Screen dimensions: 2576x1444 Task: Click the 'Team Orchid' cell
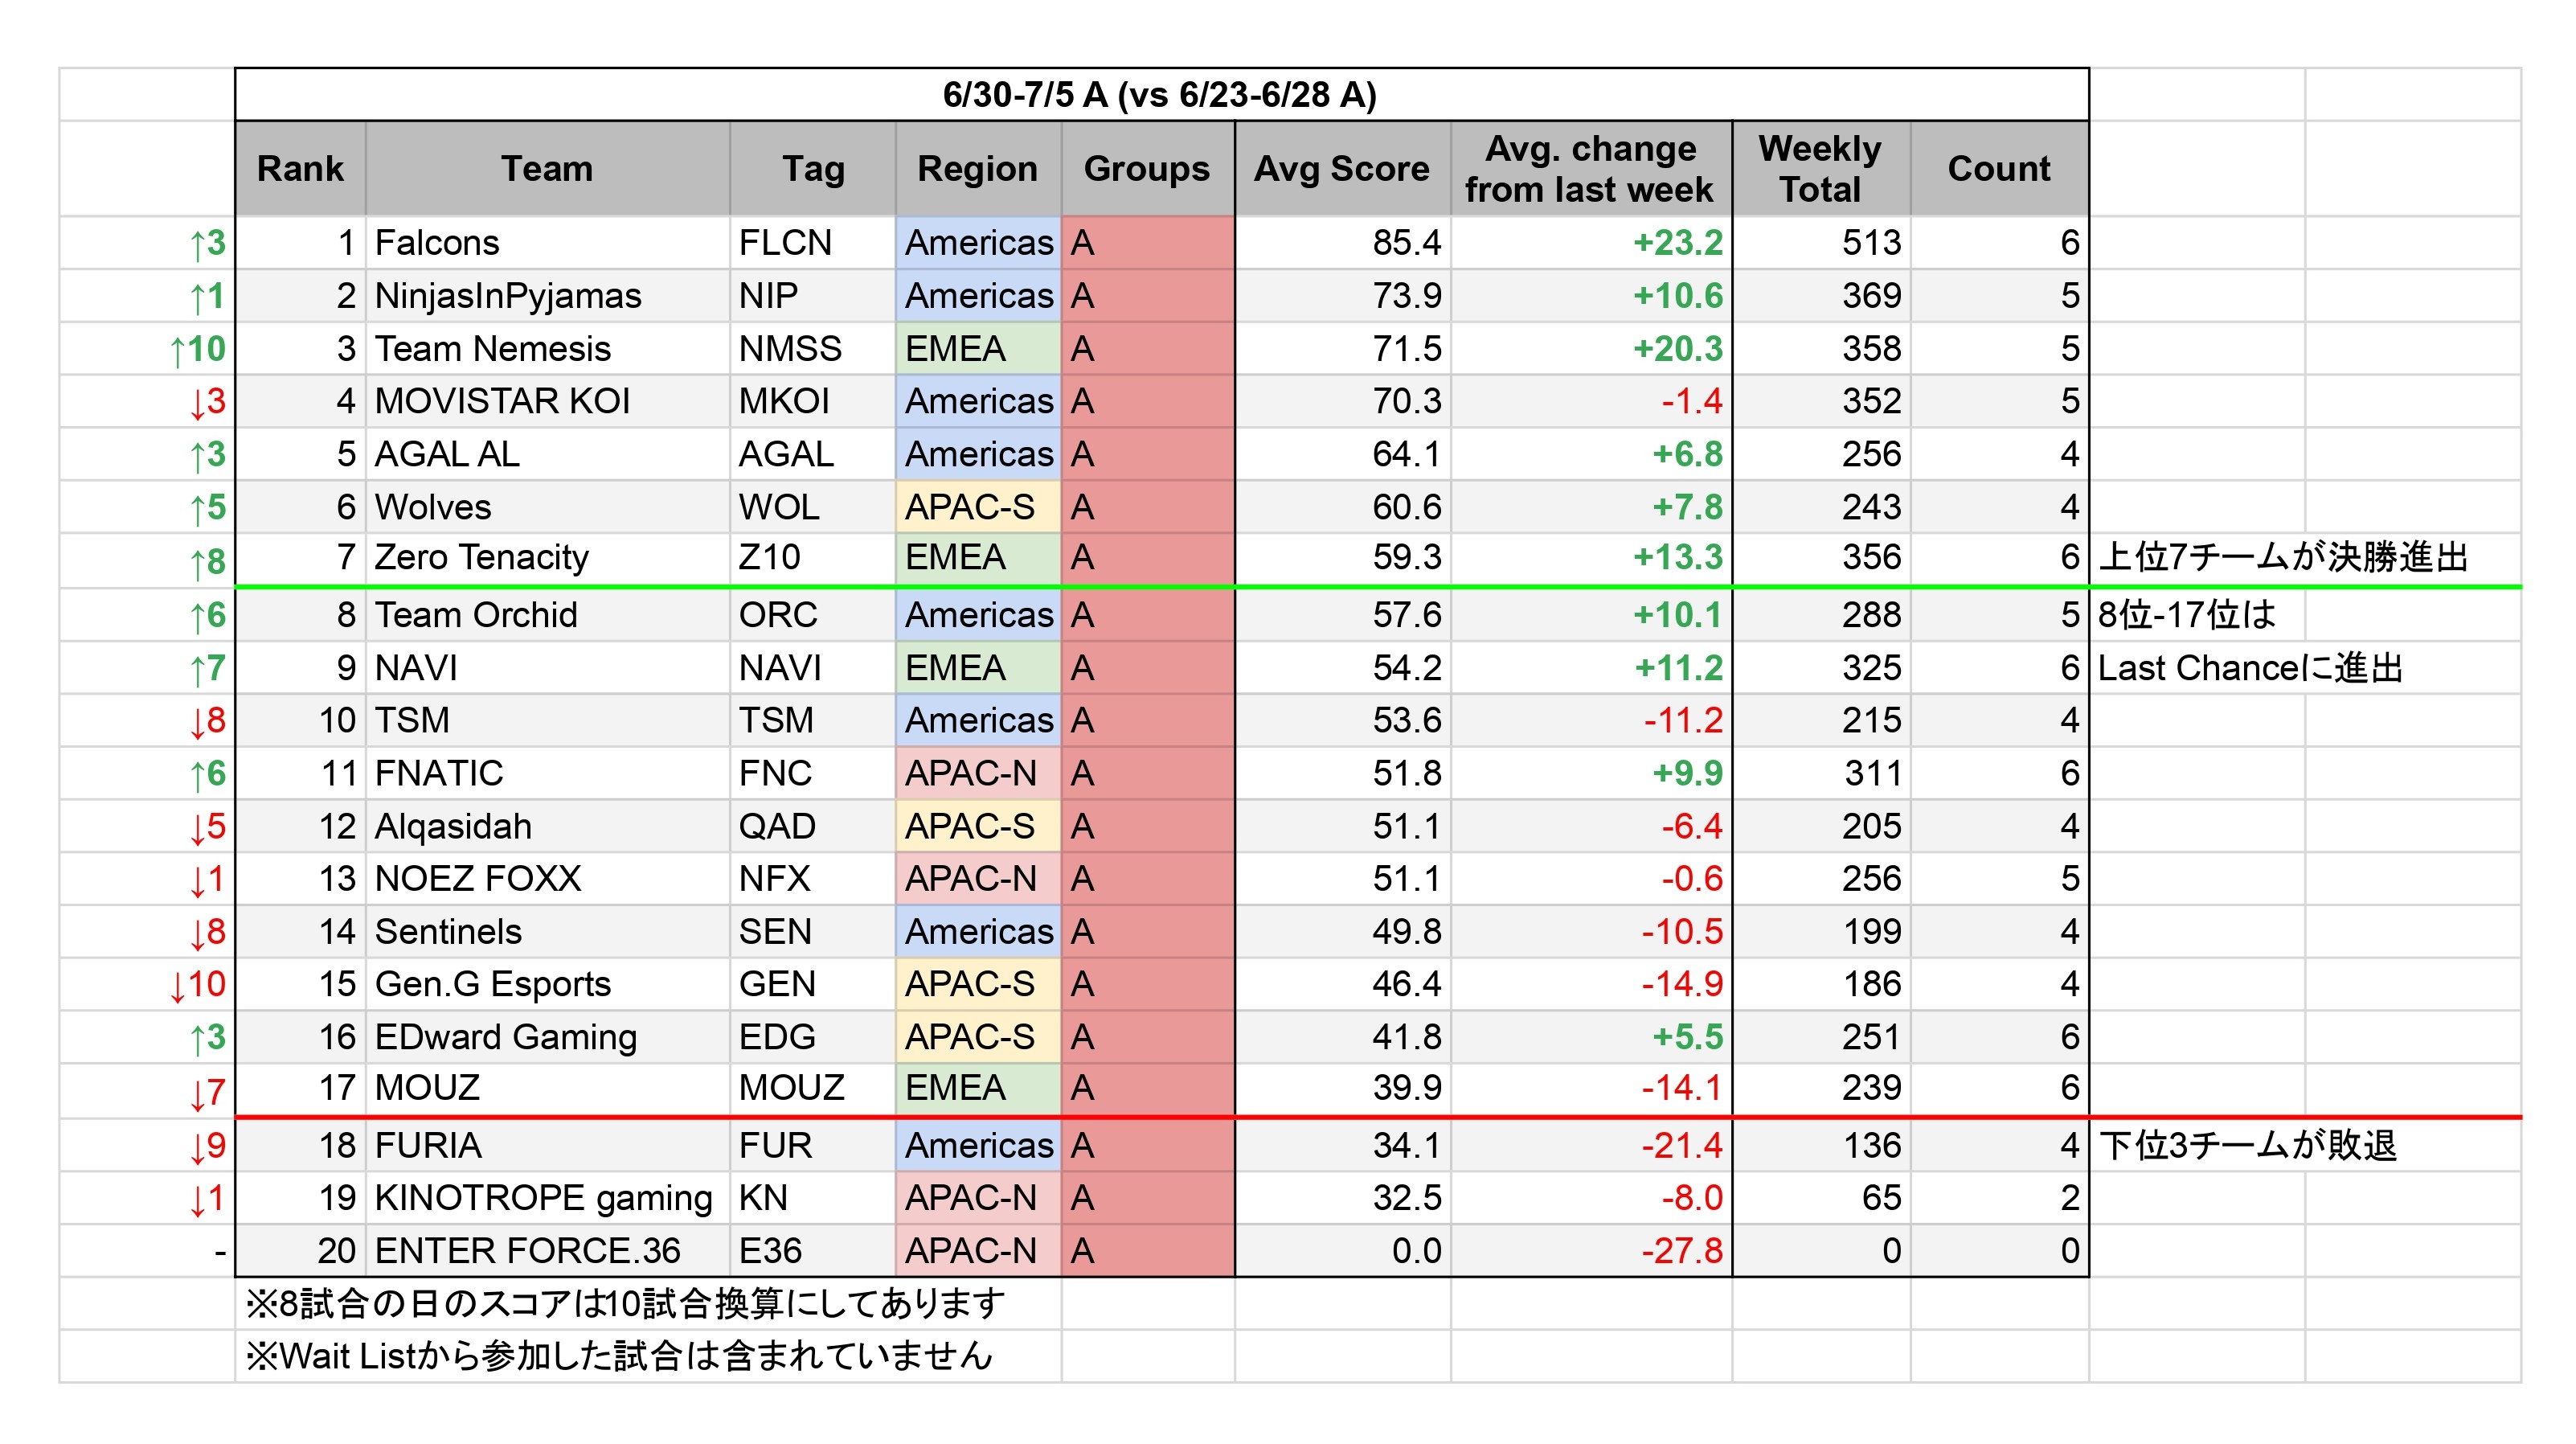click(x=547, y=615)
